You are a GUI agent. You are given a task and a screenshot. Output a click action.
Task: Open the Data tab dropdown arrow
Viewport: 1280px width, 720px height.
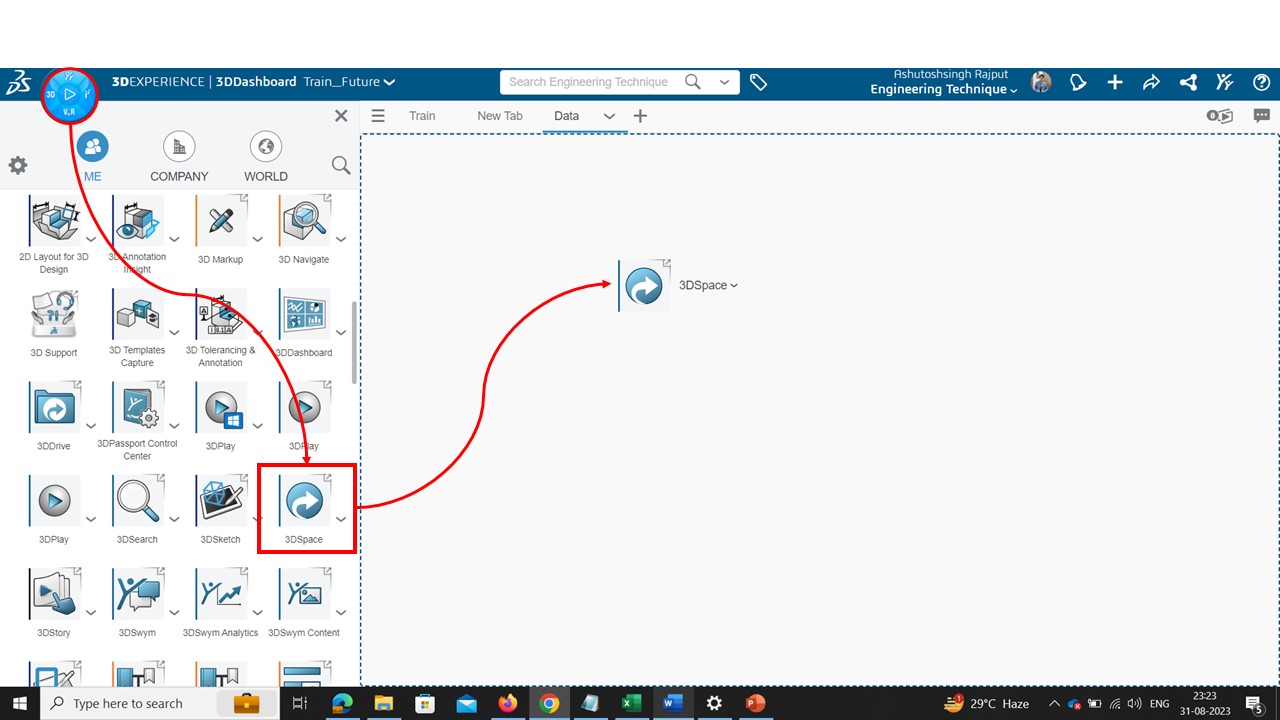609,116
